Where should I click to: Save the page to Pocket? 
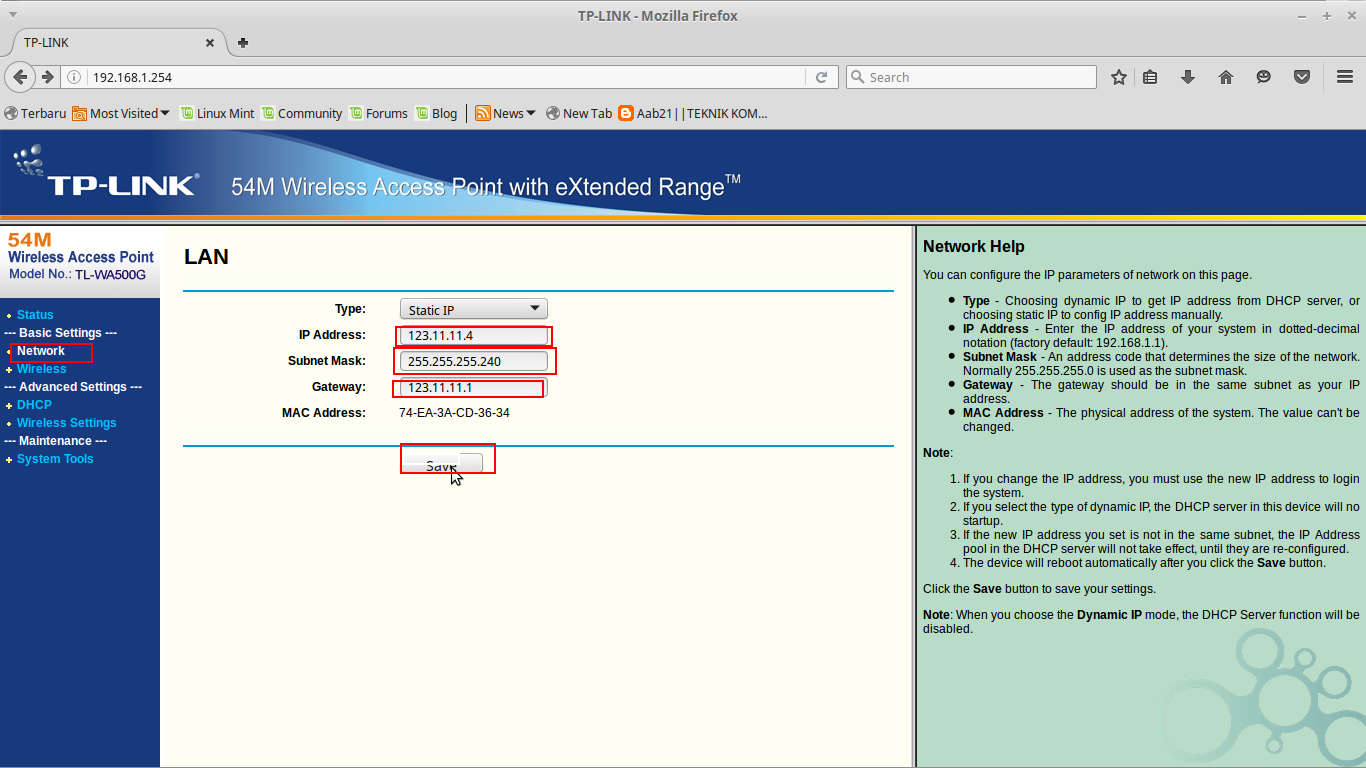pyautogui.click(x=1302, y=77)
